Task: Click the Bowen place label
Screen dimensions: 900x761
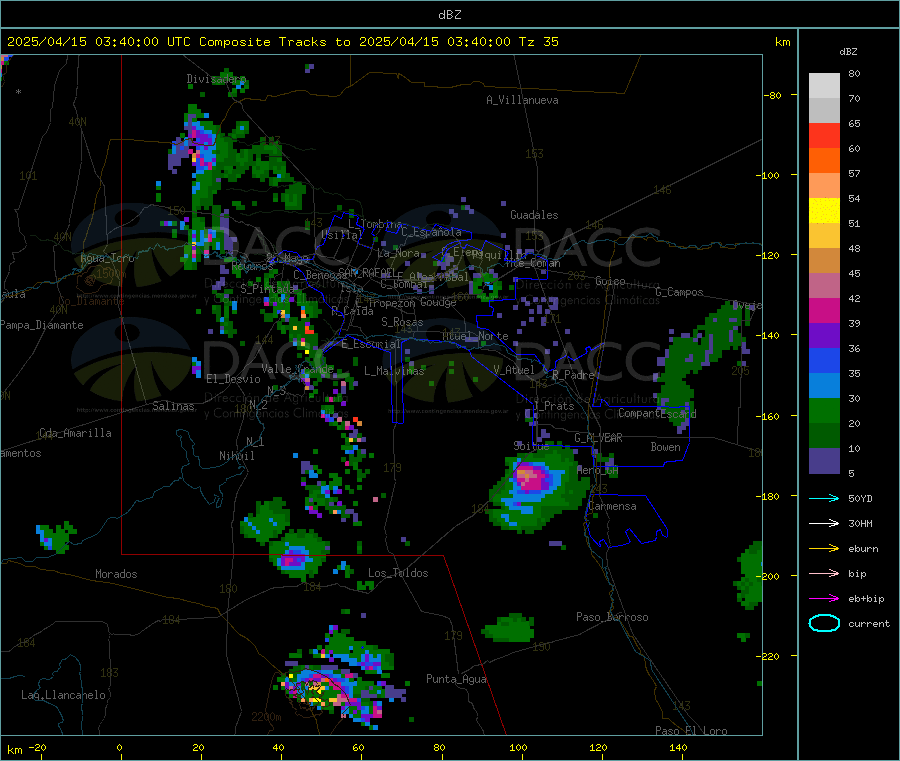Action: pos(665,447)
